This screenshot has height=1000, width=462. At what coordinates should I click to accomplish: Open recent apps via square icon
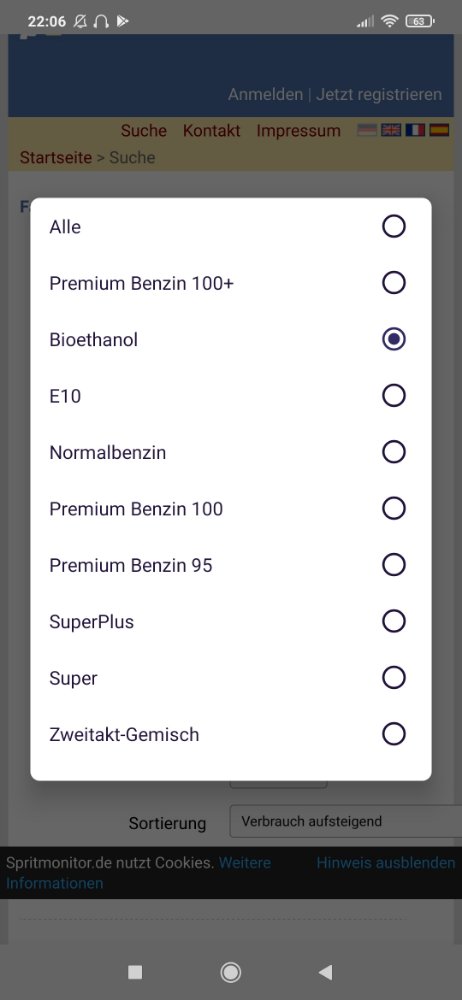(x=135, y=972)
